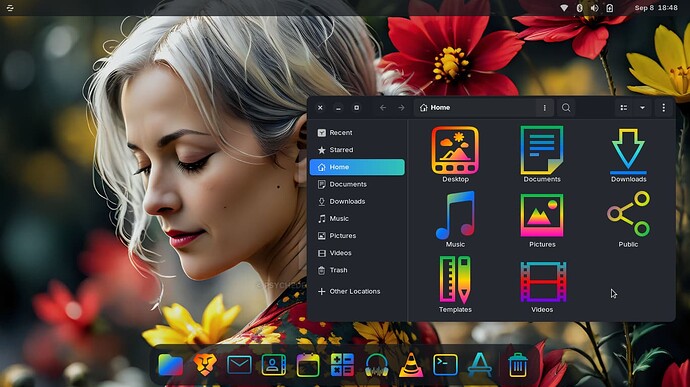Minimize the Files window

[338, 107]
